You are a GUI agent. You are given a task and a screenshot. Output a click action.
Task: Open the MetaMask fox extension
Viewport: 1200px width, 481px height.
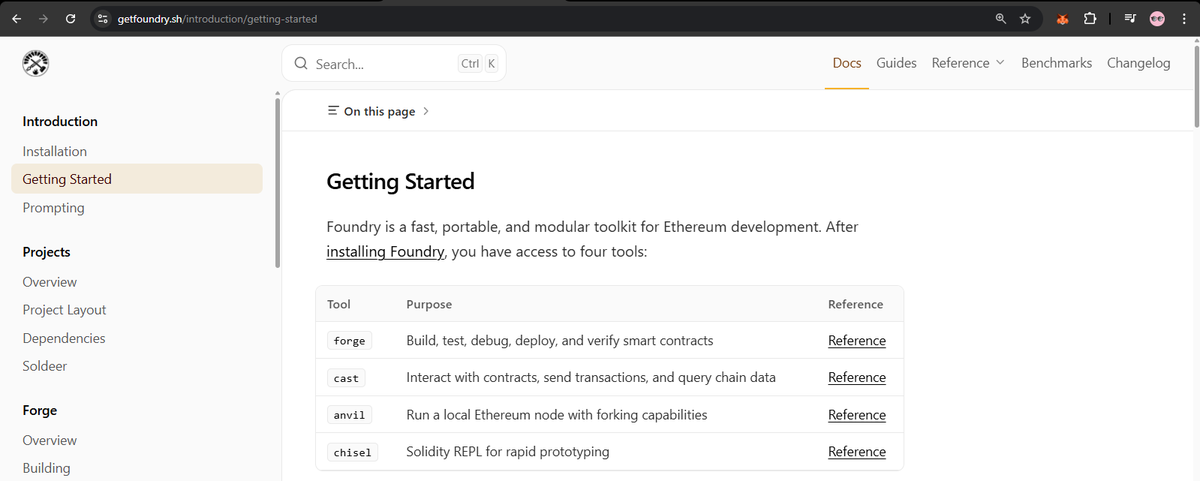coord(1063,19)
